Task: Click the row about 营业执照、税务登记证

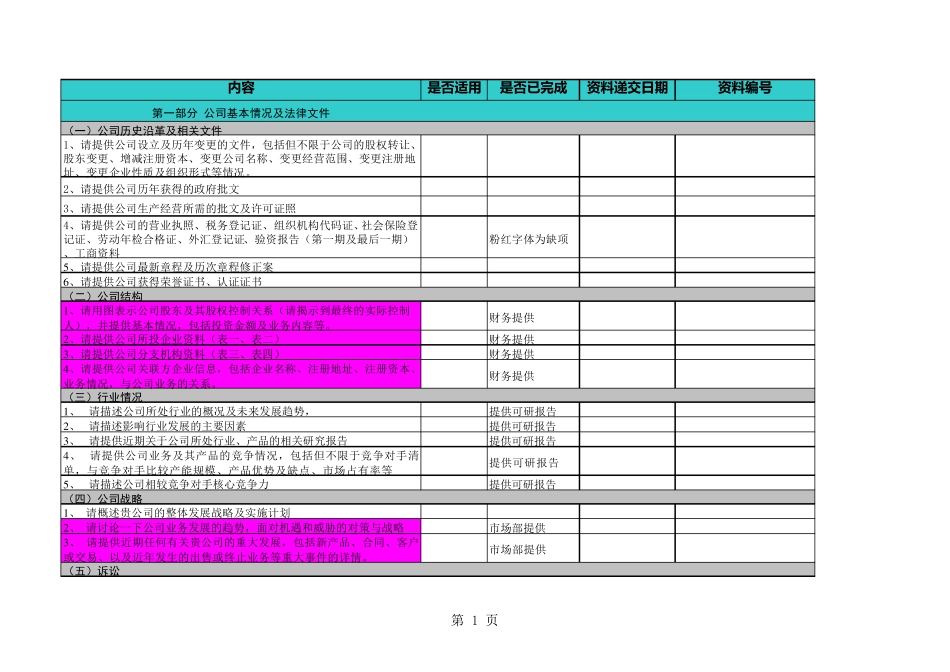Action: coord(241,238)
